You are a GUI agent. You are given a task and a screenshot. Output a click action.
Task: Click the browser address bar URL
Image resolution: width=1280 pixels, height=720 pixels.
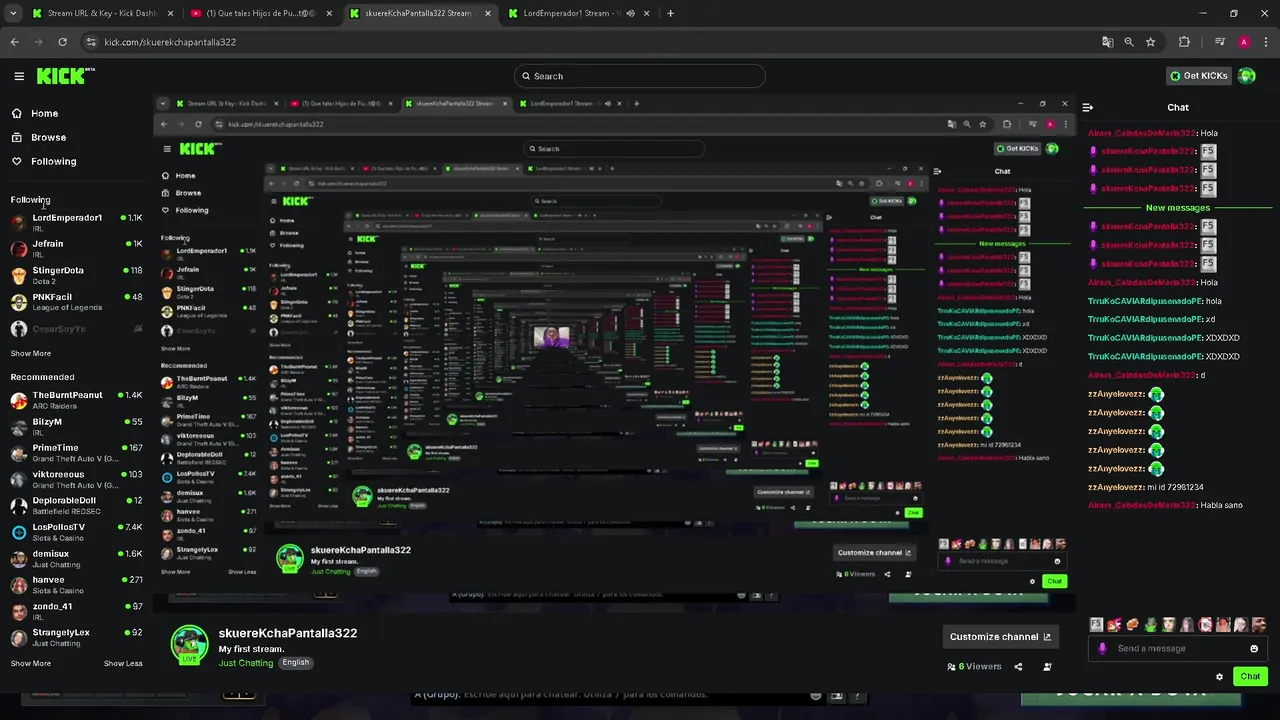(x=170, y=42)
